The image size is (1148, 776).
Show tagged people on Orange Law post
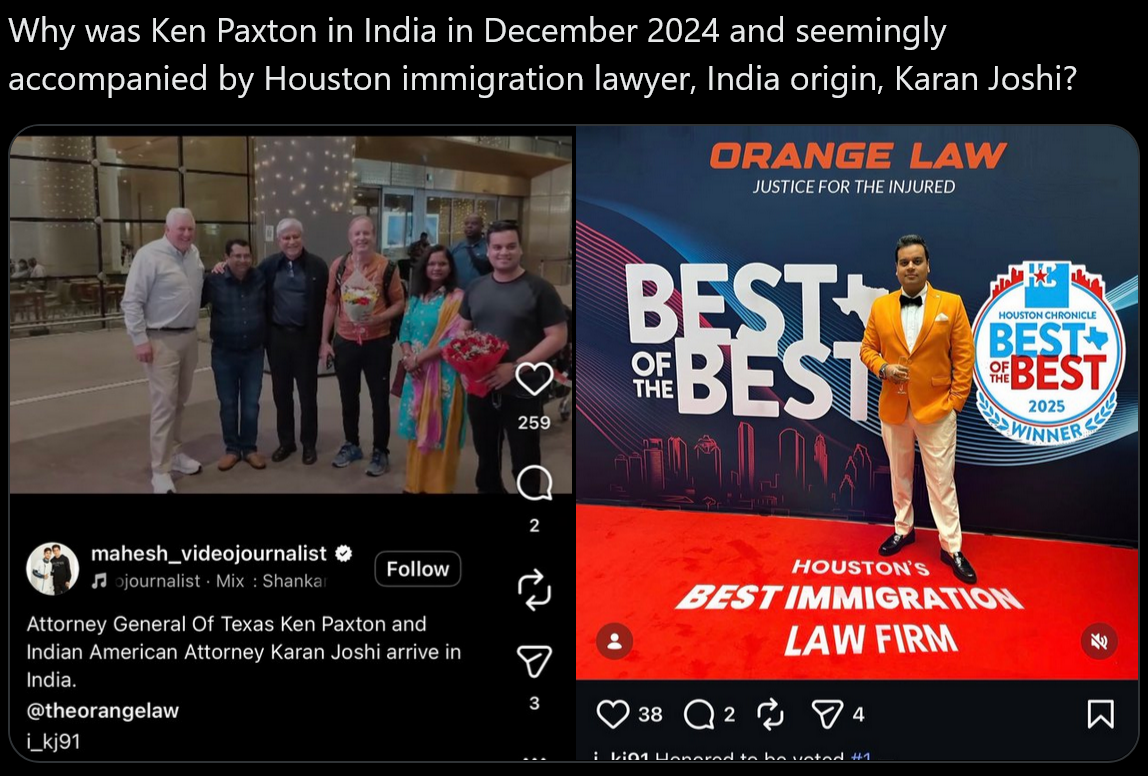pyautogui.click(x=614, y=641)
